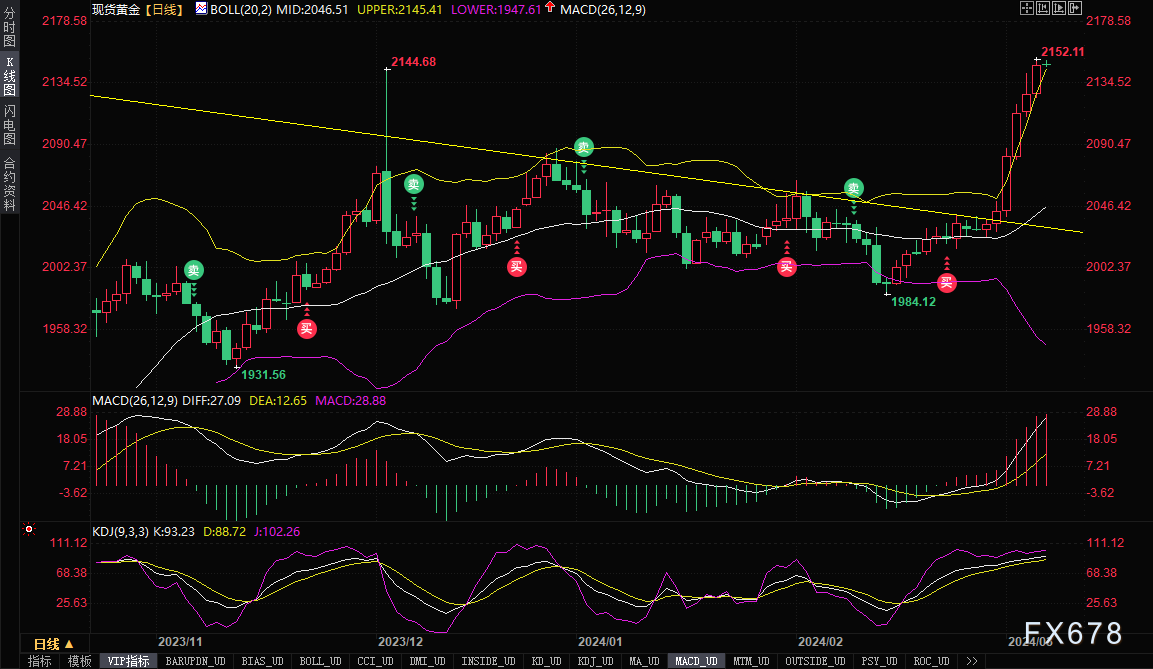Open 闪电图 view in left sidebar
Image resolution: width=1153 pixels, height=669 pixels.
point(10,124)
